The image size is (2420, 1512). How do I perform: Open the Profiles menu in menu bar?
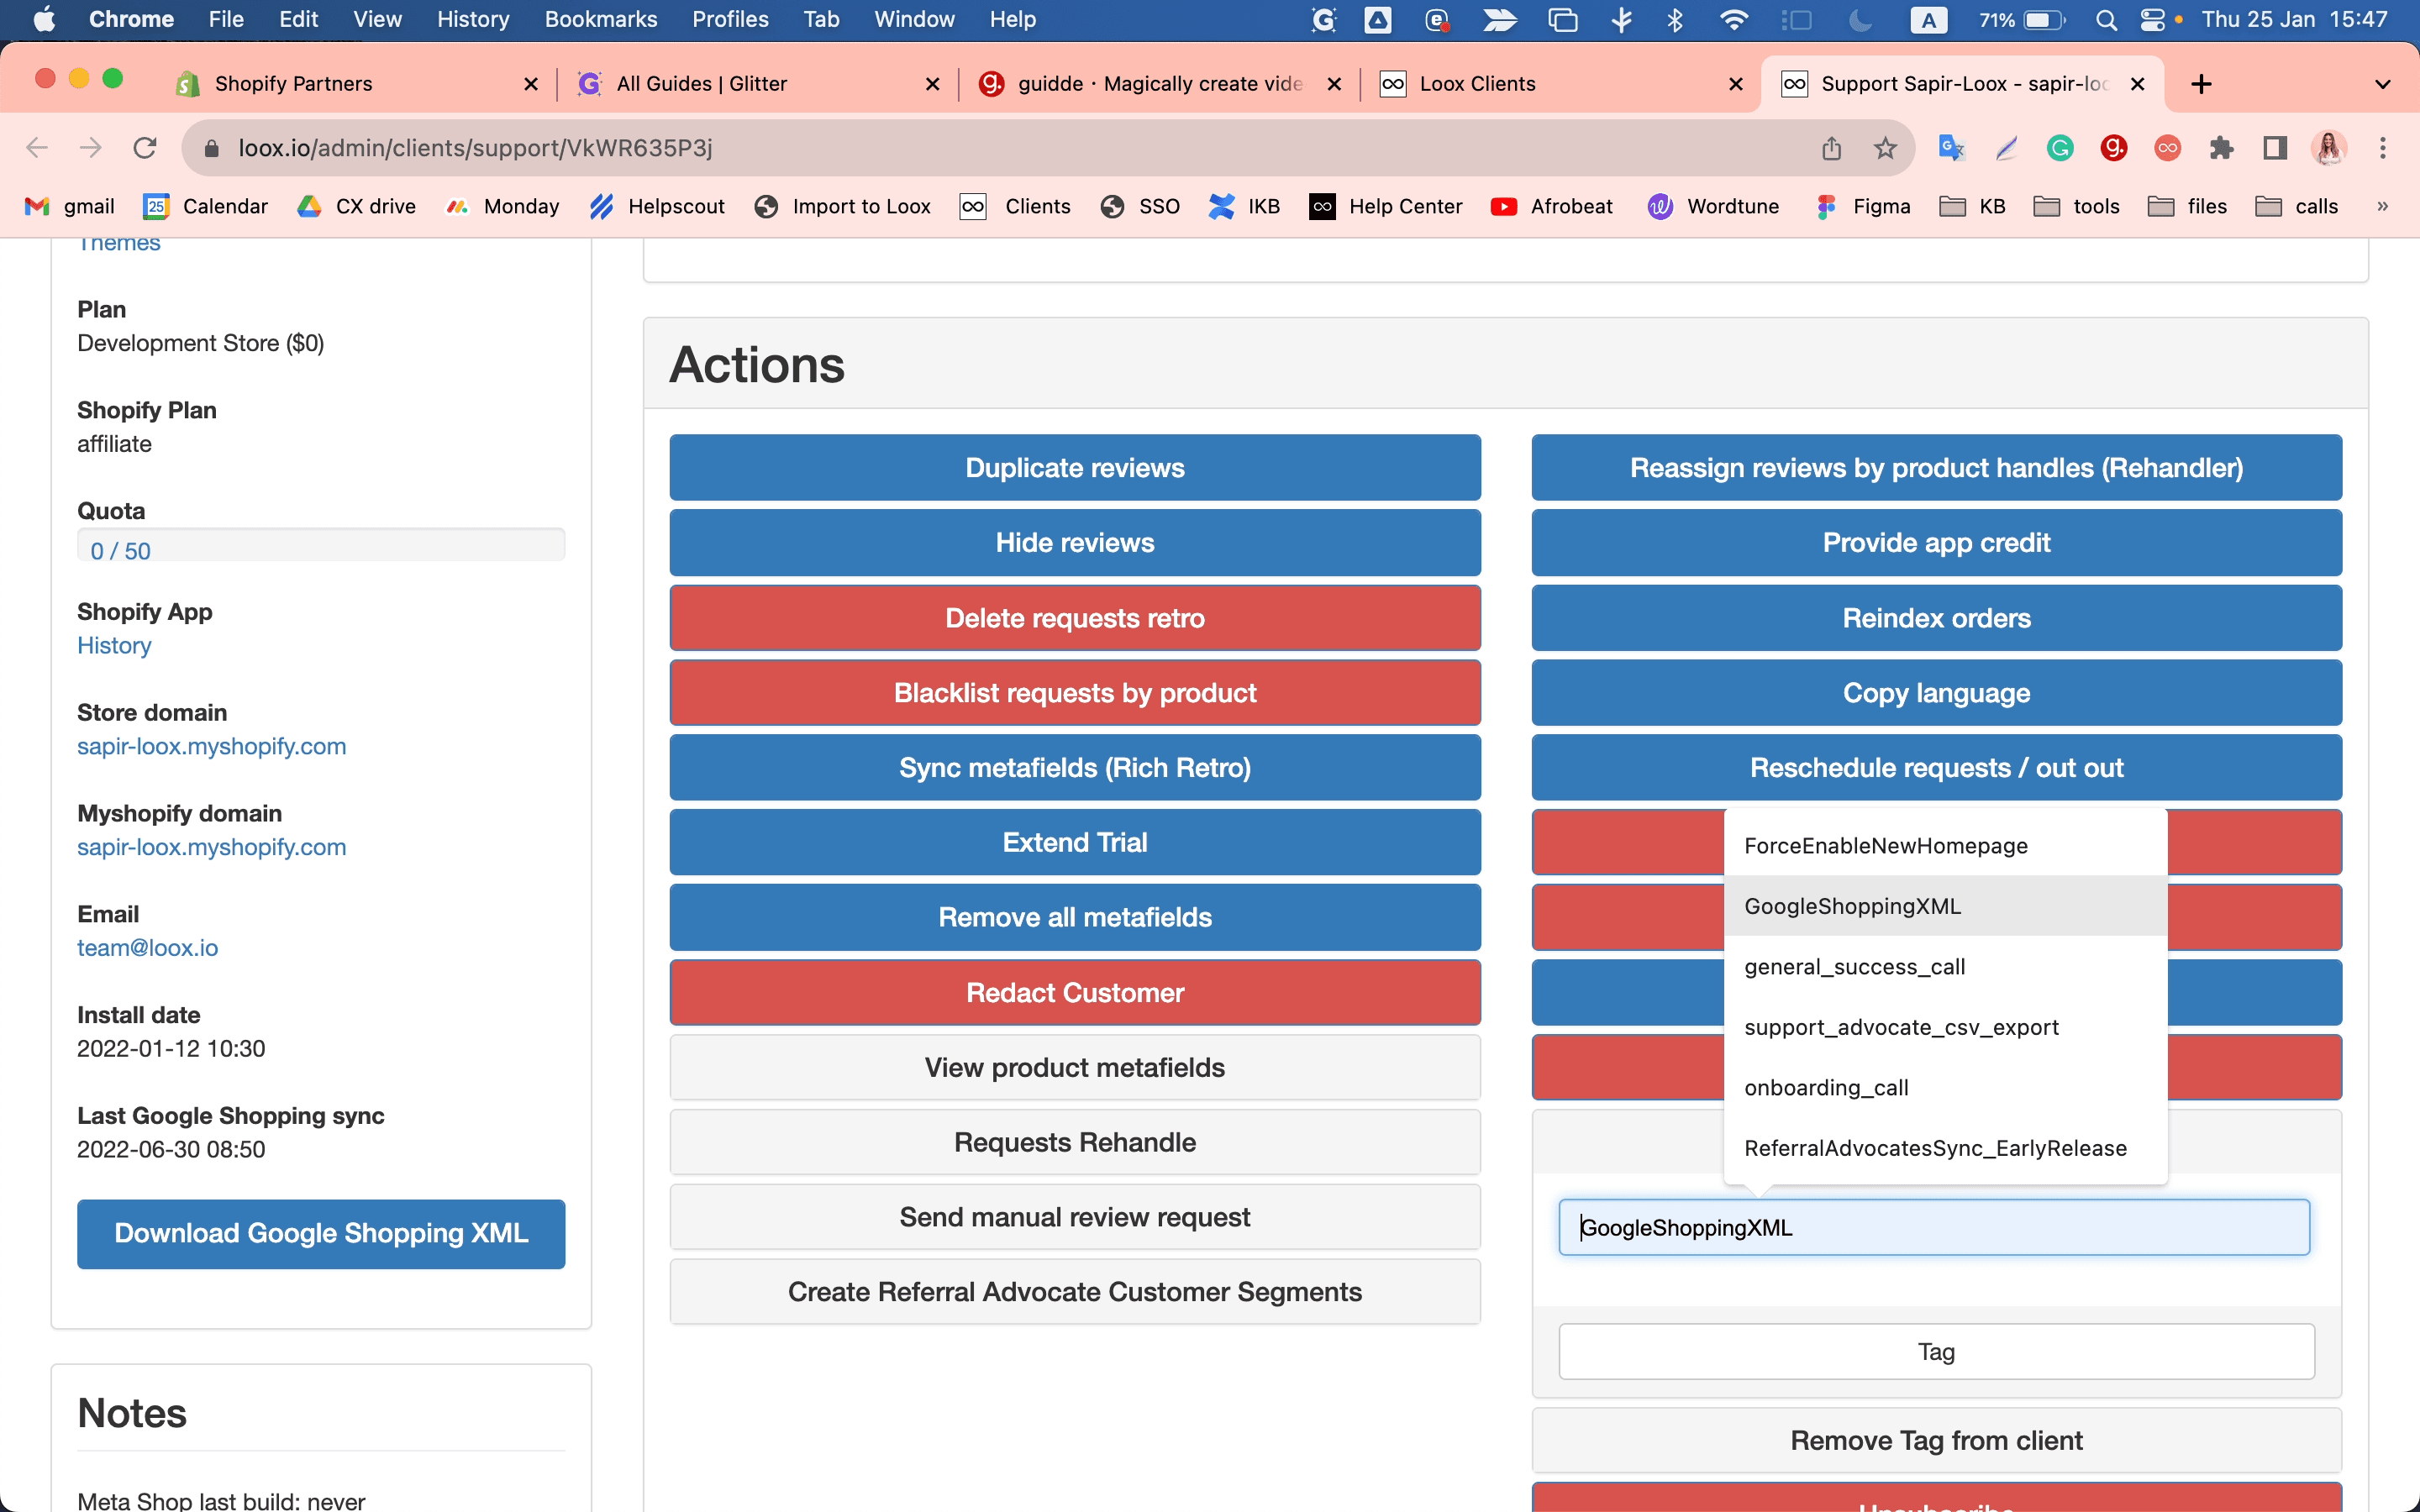(730, 19)
